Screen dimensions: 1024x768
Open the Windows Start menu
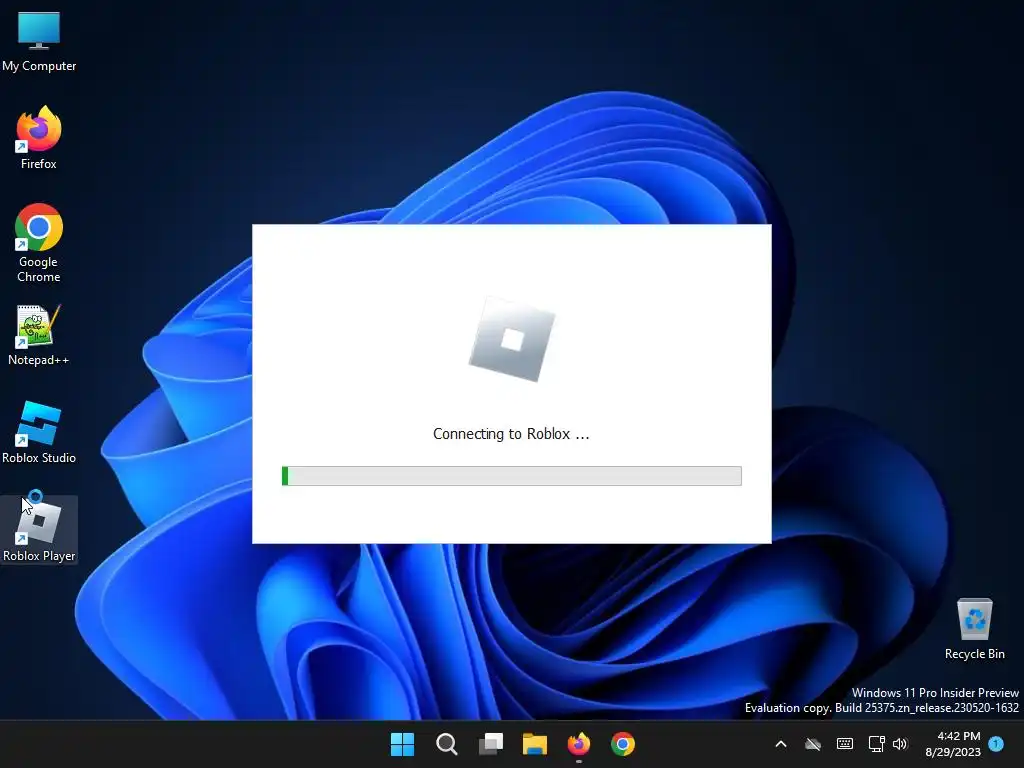pyautogui.click(x=402, y=744)
